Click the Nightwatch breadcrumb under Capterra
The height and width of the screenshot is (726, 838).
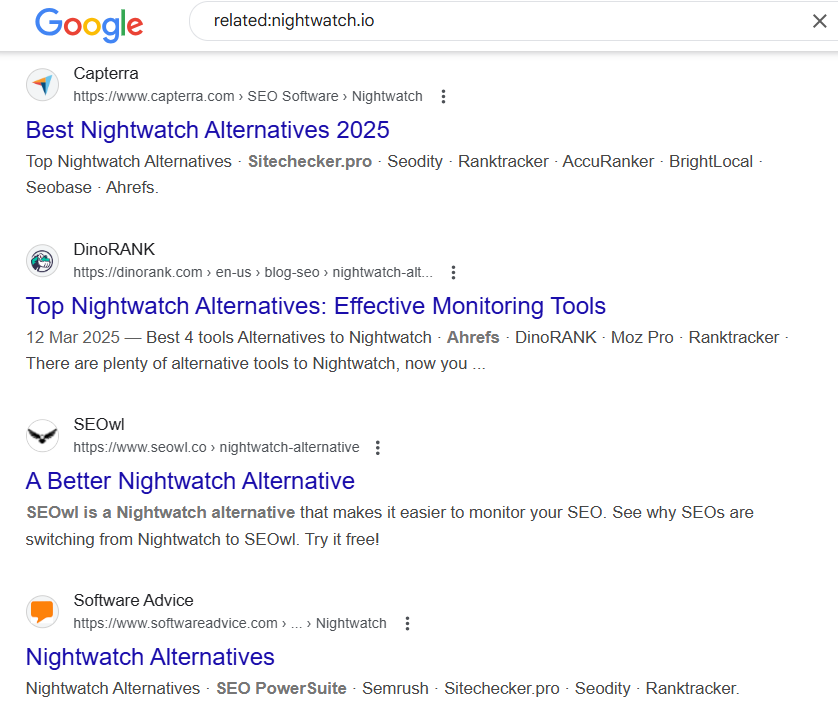click(387, 96)
